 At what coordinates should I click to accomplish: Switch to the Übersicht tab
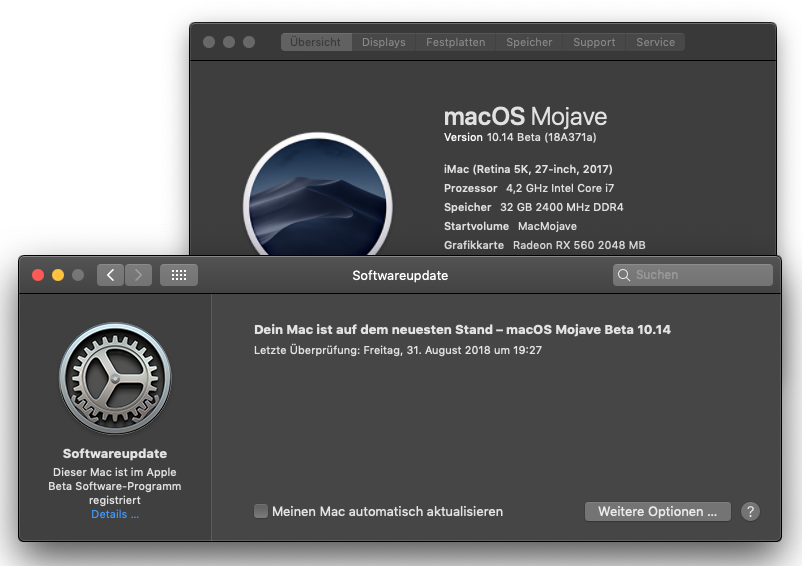point(316,42)
